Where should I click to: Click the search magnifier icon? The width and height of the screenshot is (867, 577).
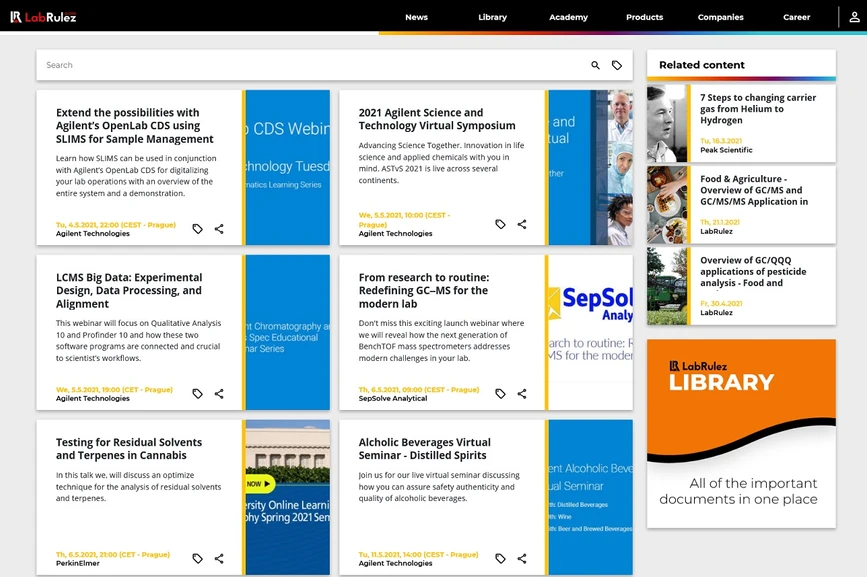click(596, 65)
